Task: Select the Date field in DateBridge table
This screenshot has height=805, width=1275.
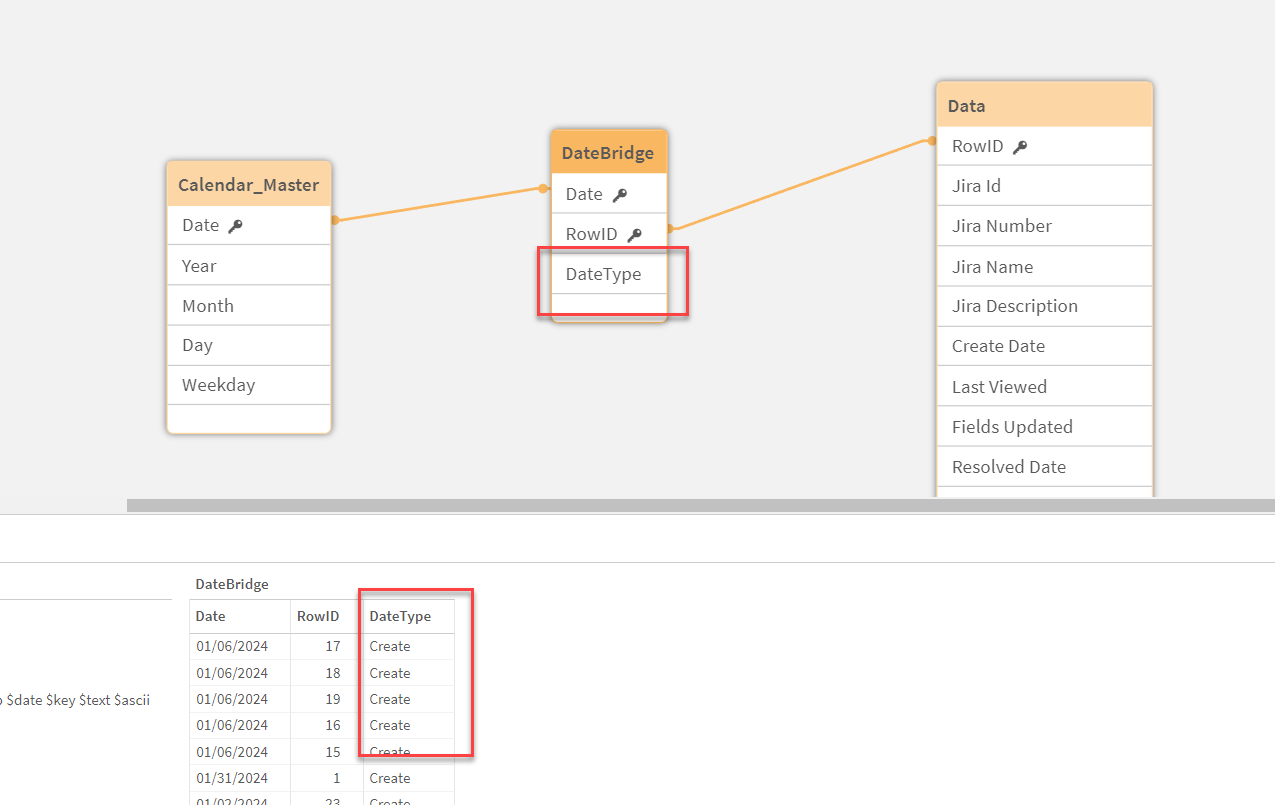Action: 608,194
